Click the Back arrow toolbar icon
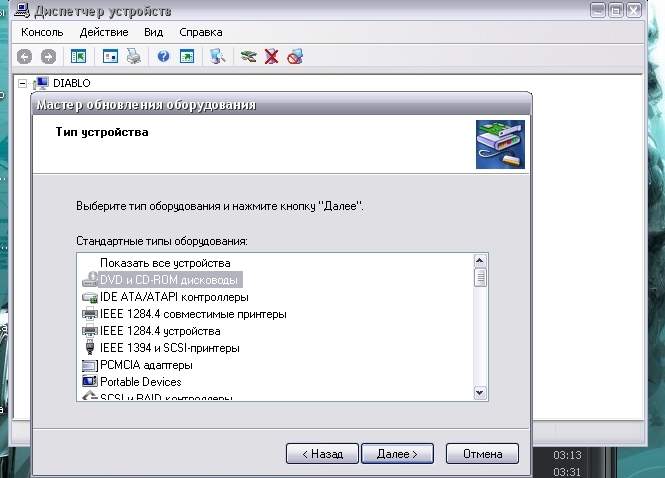This screenshot has width=665, height=478. tap(25, 57)
